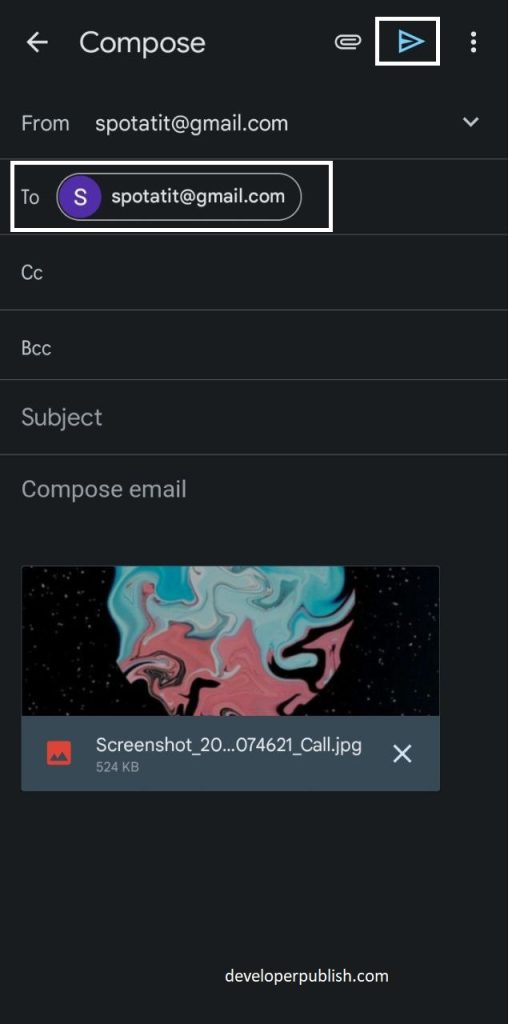Open the spotatit@gmail.com recipient chip

pos(179,197)
